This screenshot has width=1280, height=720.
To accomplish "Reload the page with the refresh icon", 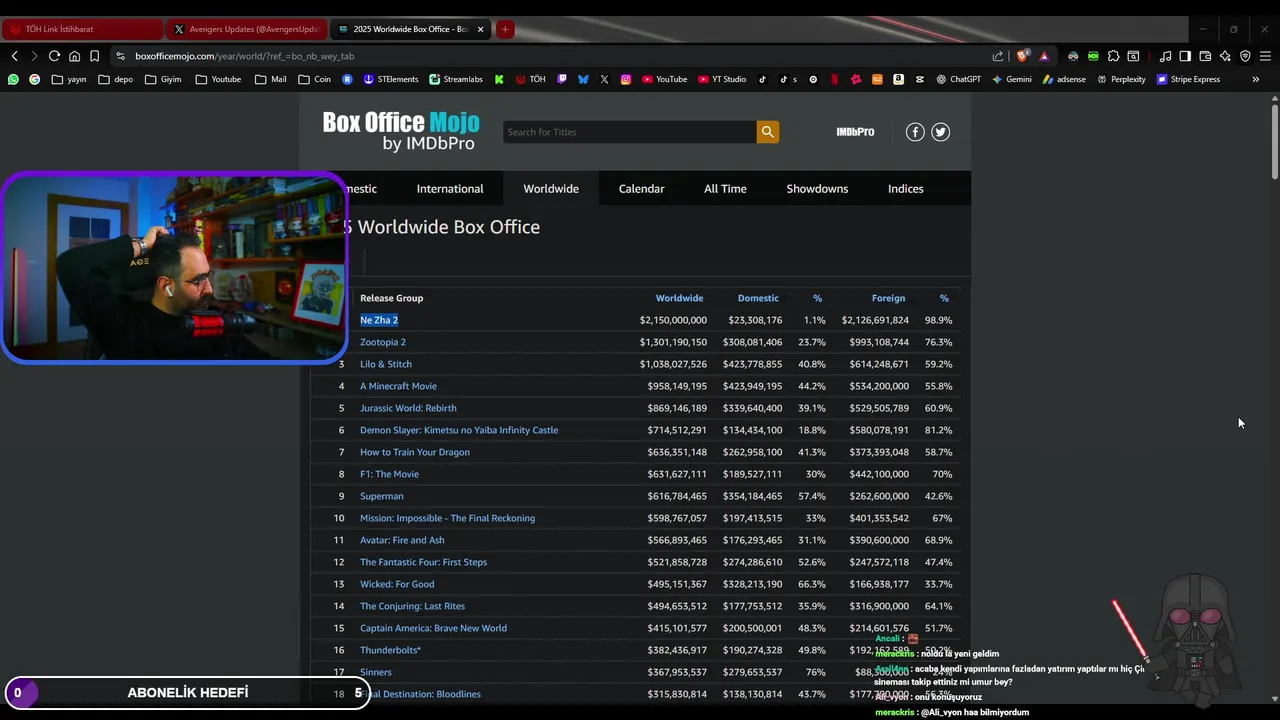I will pos(54,56).
